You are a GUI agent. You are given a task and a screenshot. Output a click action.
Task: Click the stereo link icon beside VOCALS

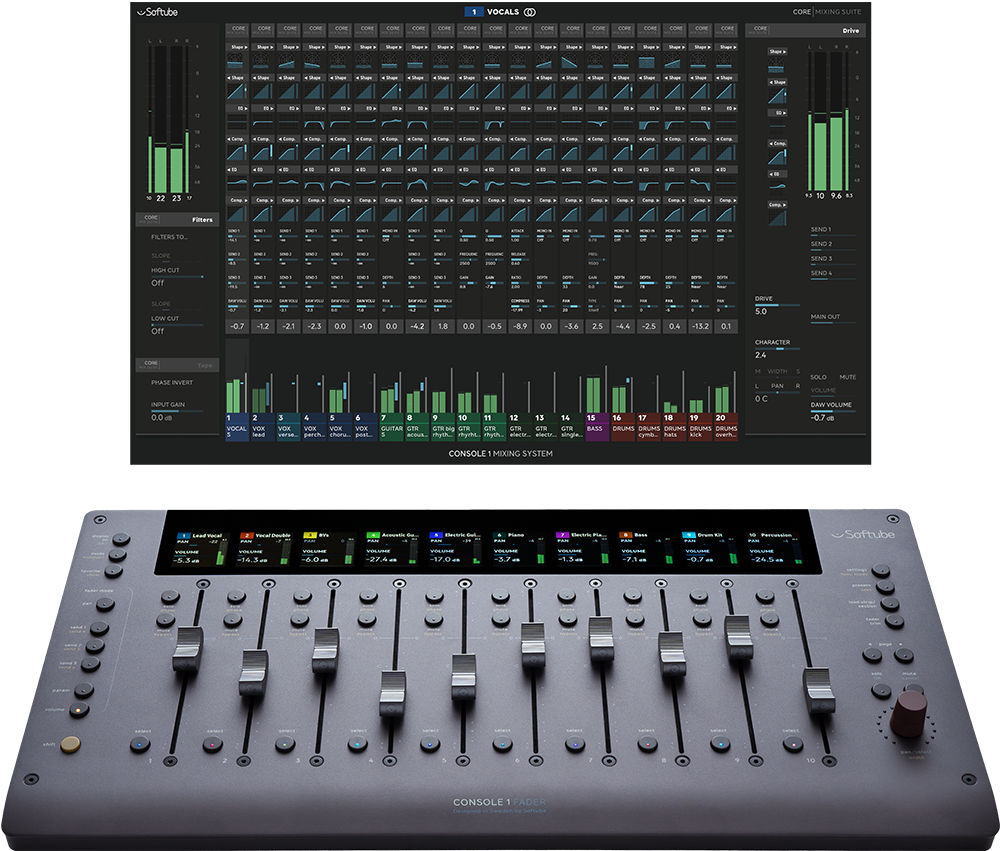529,13
